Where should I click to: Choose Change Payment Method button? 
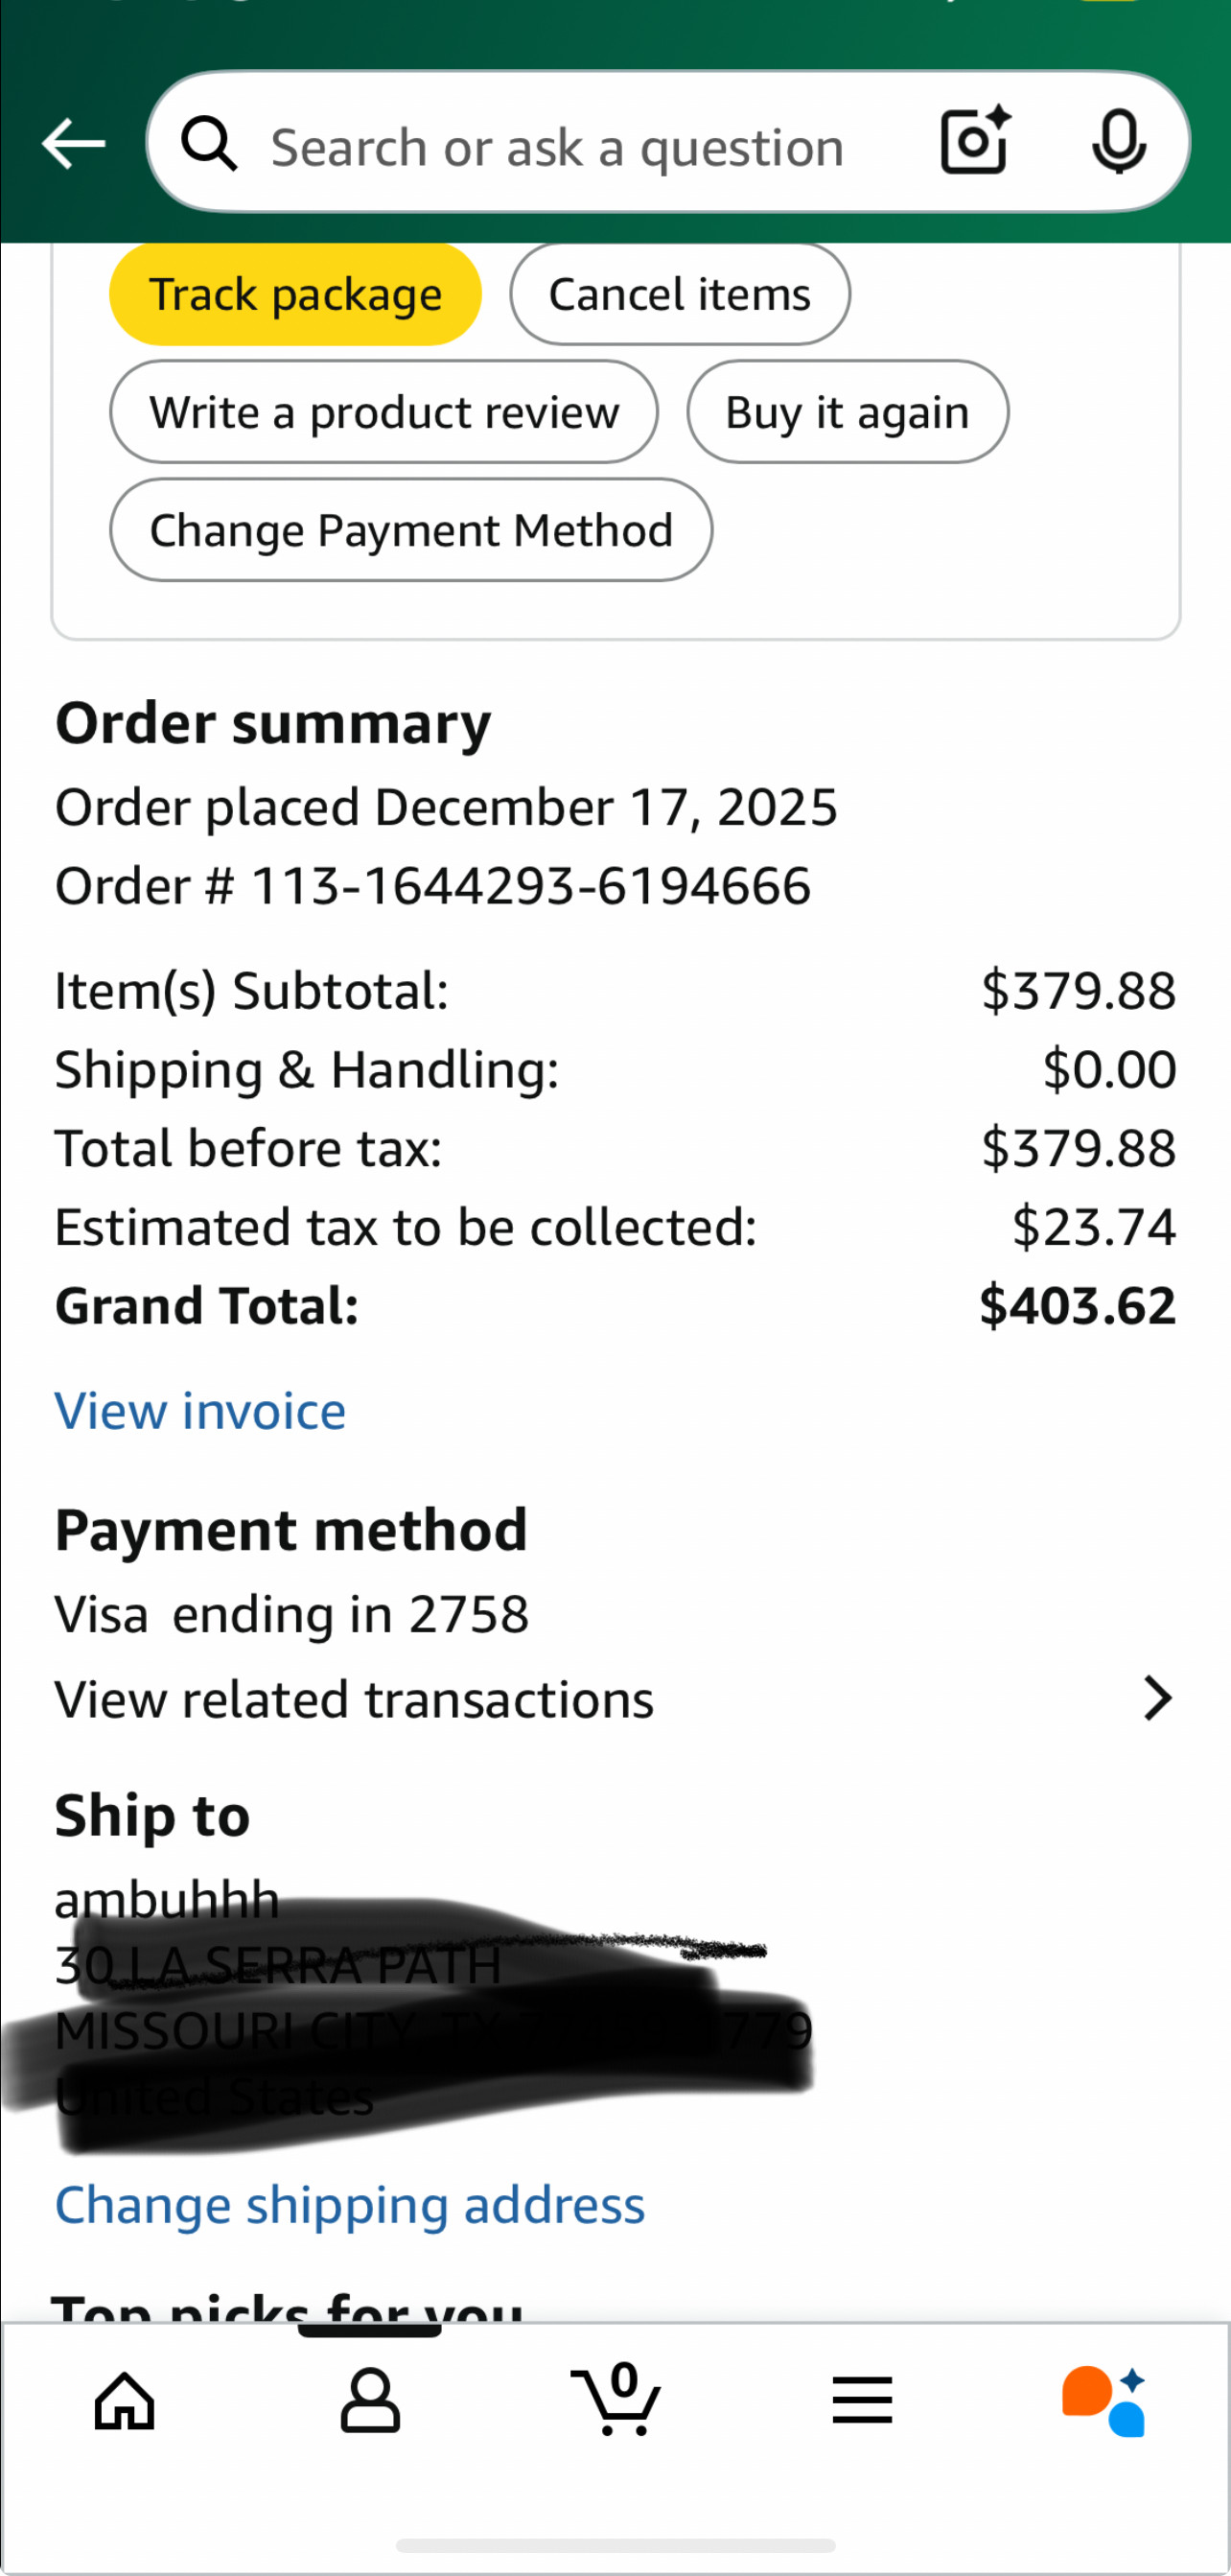[411, 530]
